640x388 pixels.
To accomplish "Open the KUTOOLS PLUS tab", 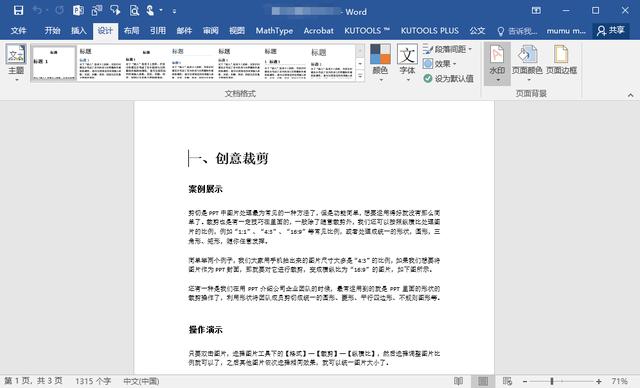I will [429, 31].
